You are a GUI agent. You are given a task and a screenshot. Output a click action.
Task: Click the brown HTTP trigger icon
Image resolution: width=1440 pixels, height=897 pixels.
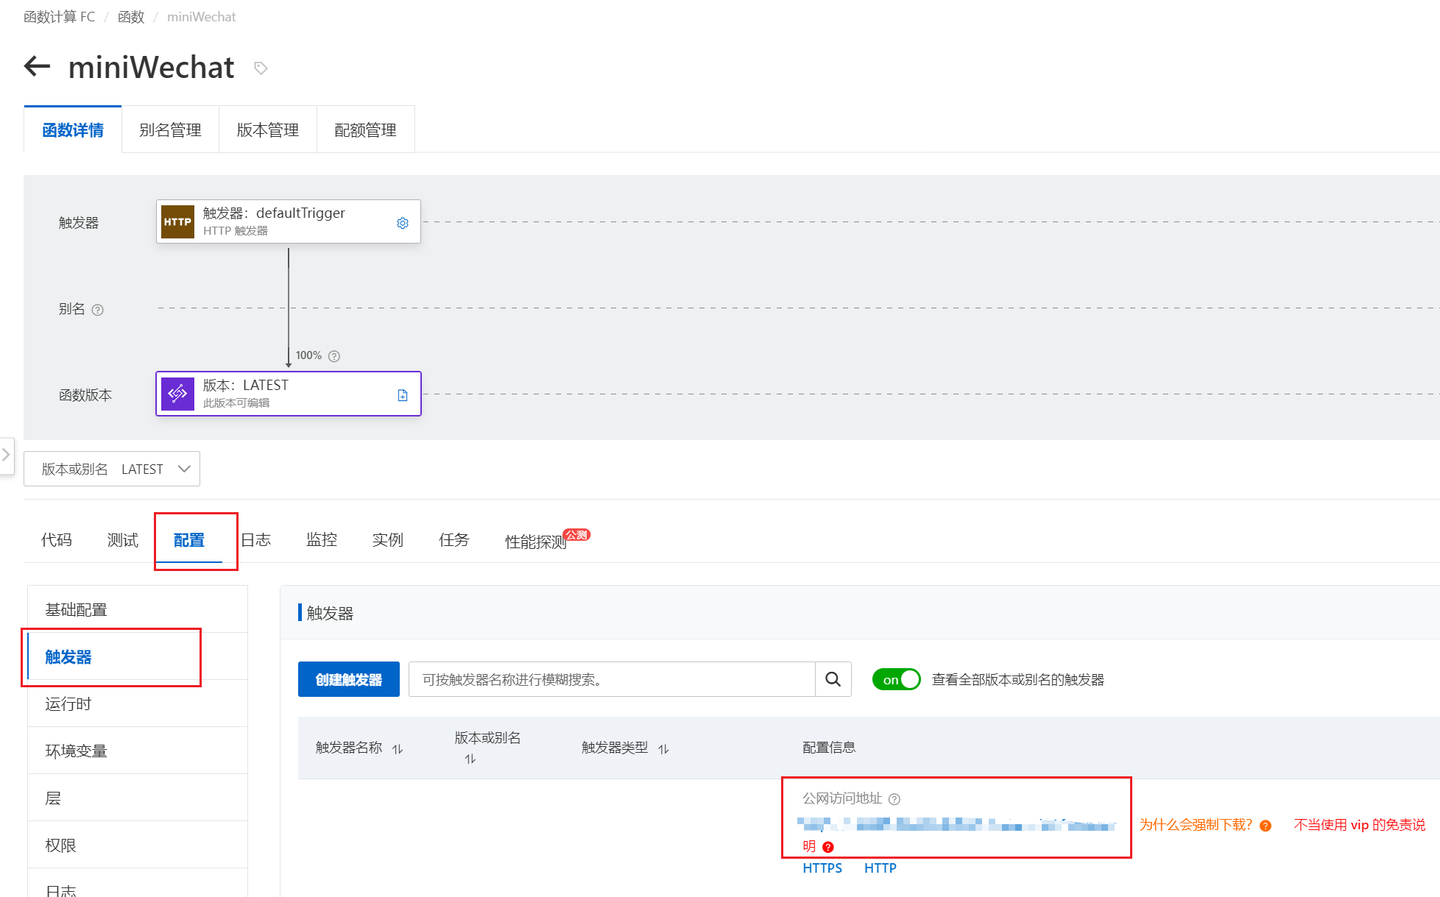pos(178,222)
